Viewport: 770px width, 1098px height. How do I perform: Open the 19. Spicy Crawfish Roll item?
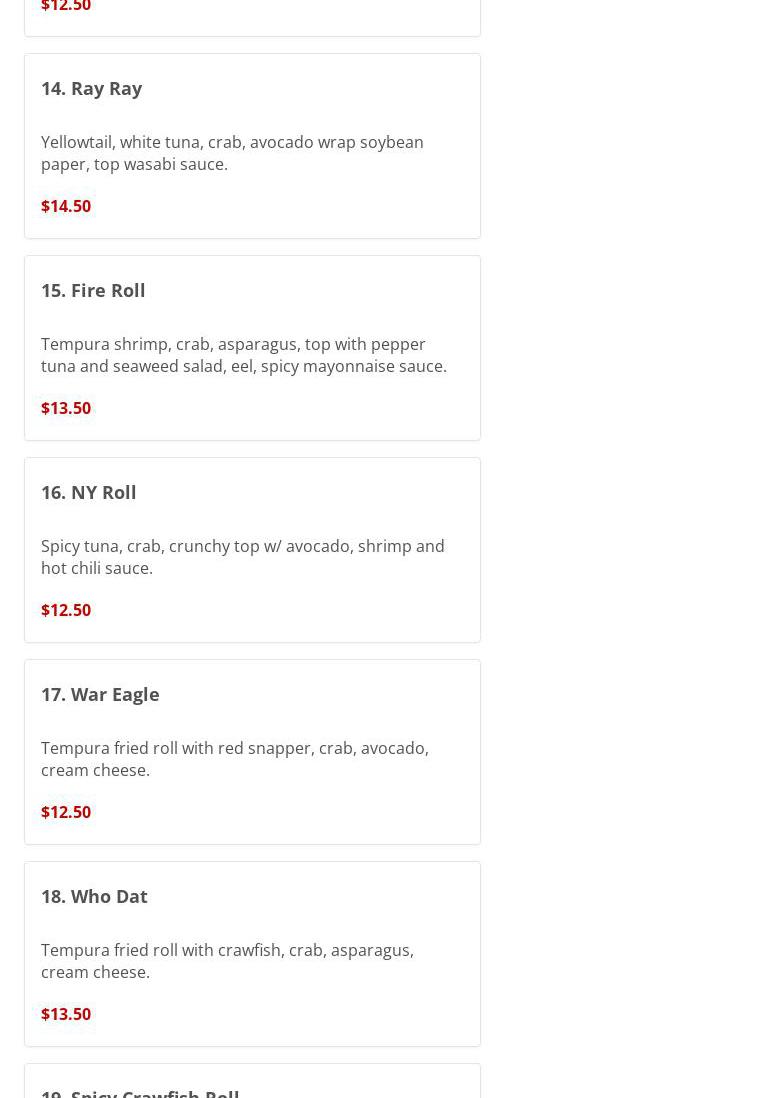pyautogui.click(x=140, y=1092)
